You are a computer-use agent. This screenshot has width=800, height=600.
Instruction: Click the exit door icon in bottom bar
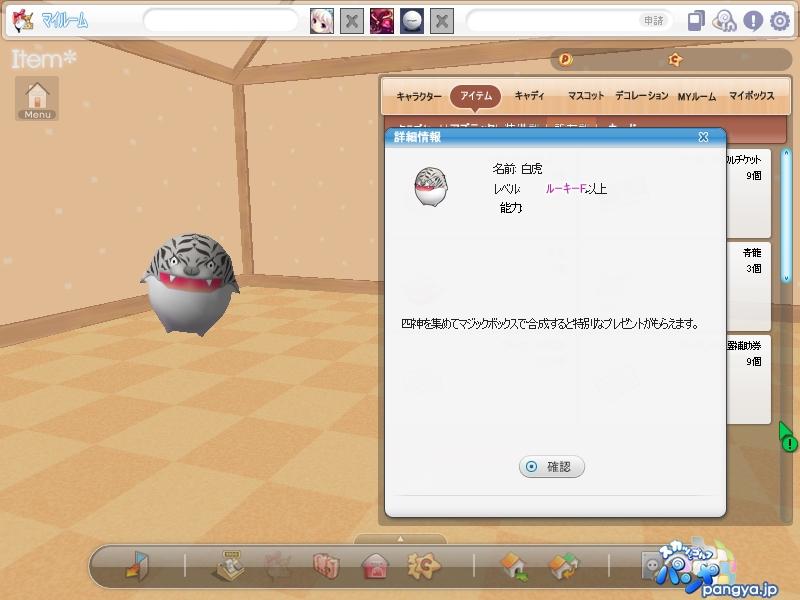tap(137, 566)
